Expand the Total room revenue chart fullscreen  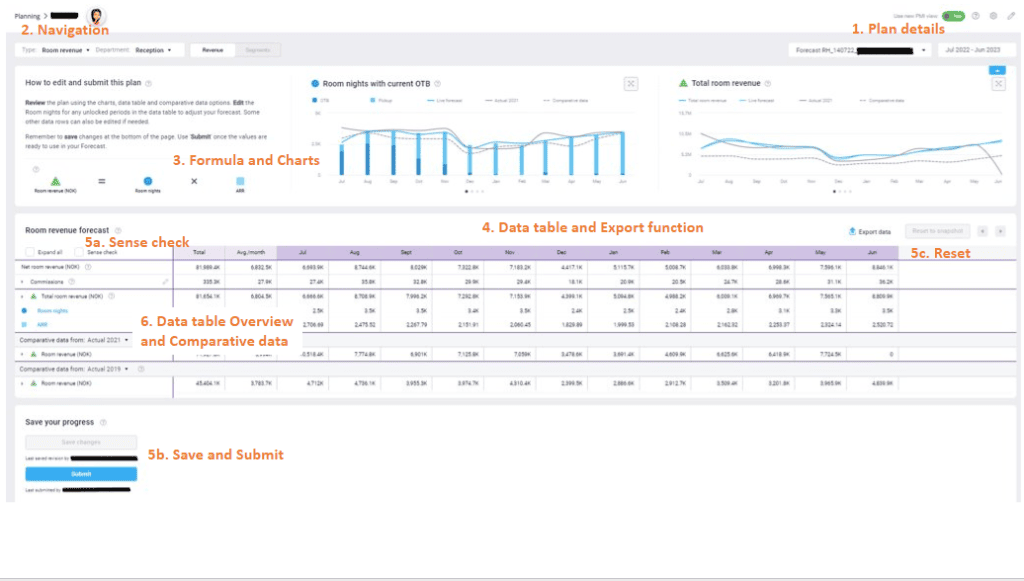click(998, 84)
